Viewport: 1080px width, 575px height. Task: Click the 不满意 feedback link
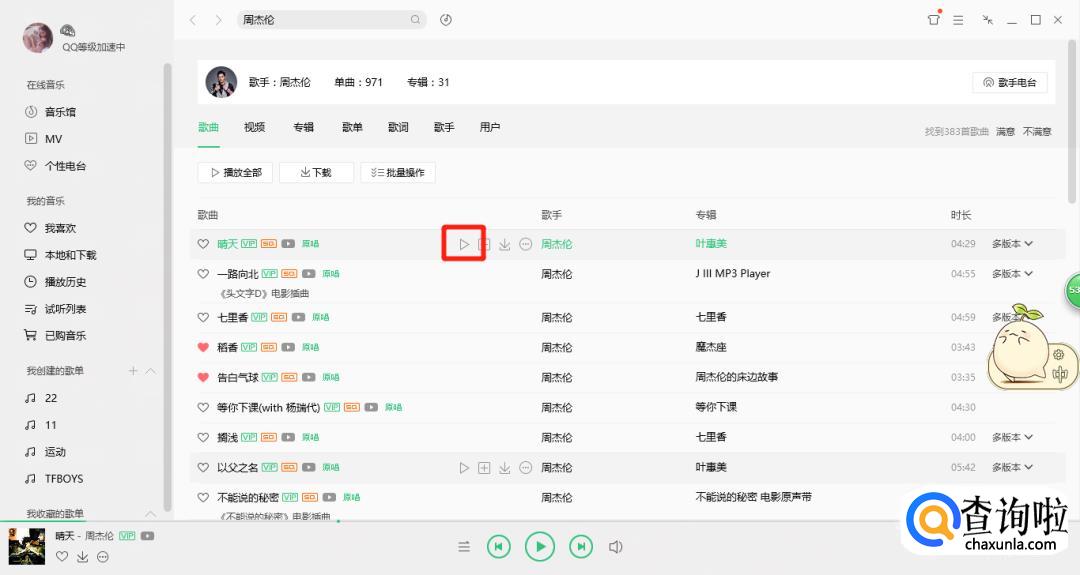1037,132
